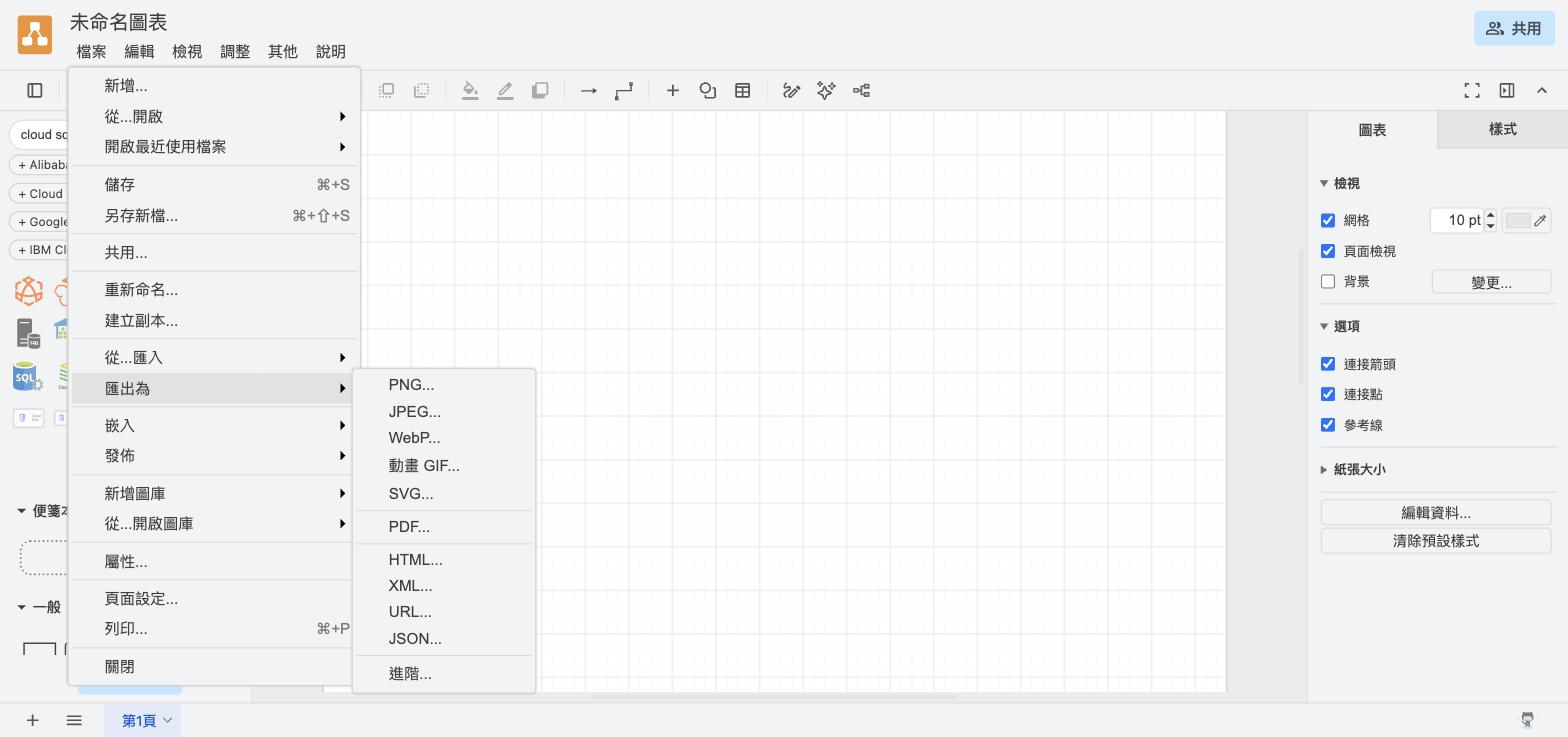Click the fill color bucket icon
Viewport: 1568px width, 737px height.
point(470,91)
